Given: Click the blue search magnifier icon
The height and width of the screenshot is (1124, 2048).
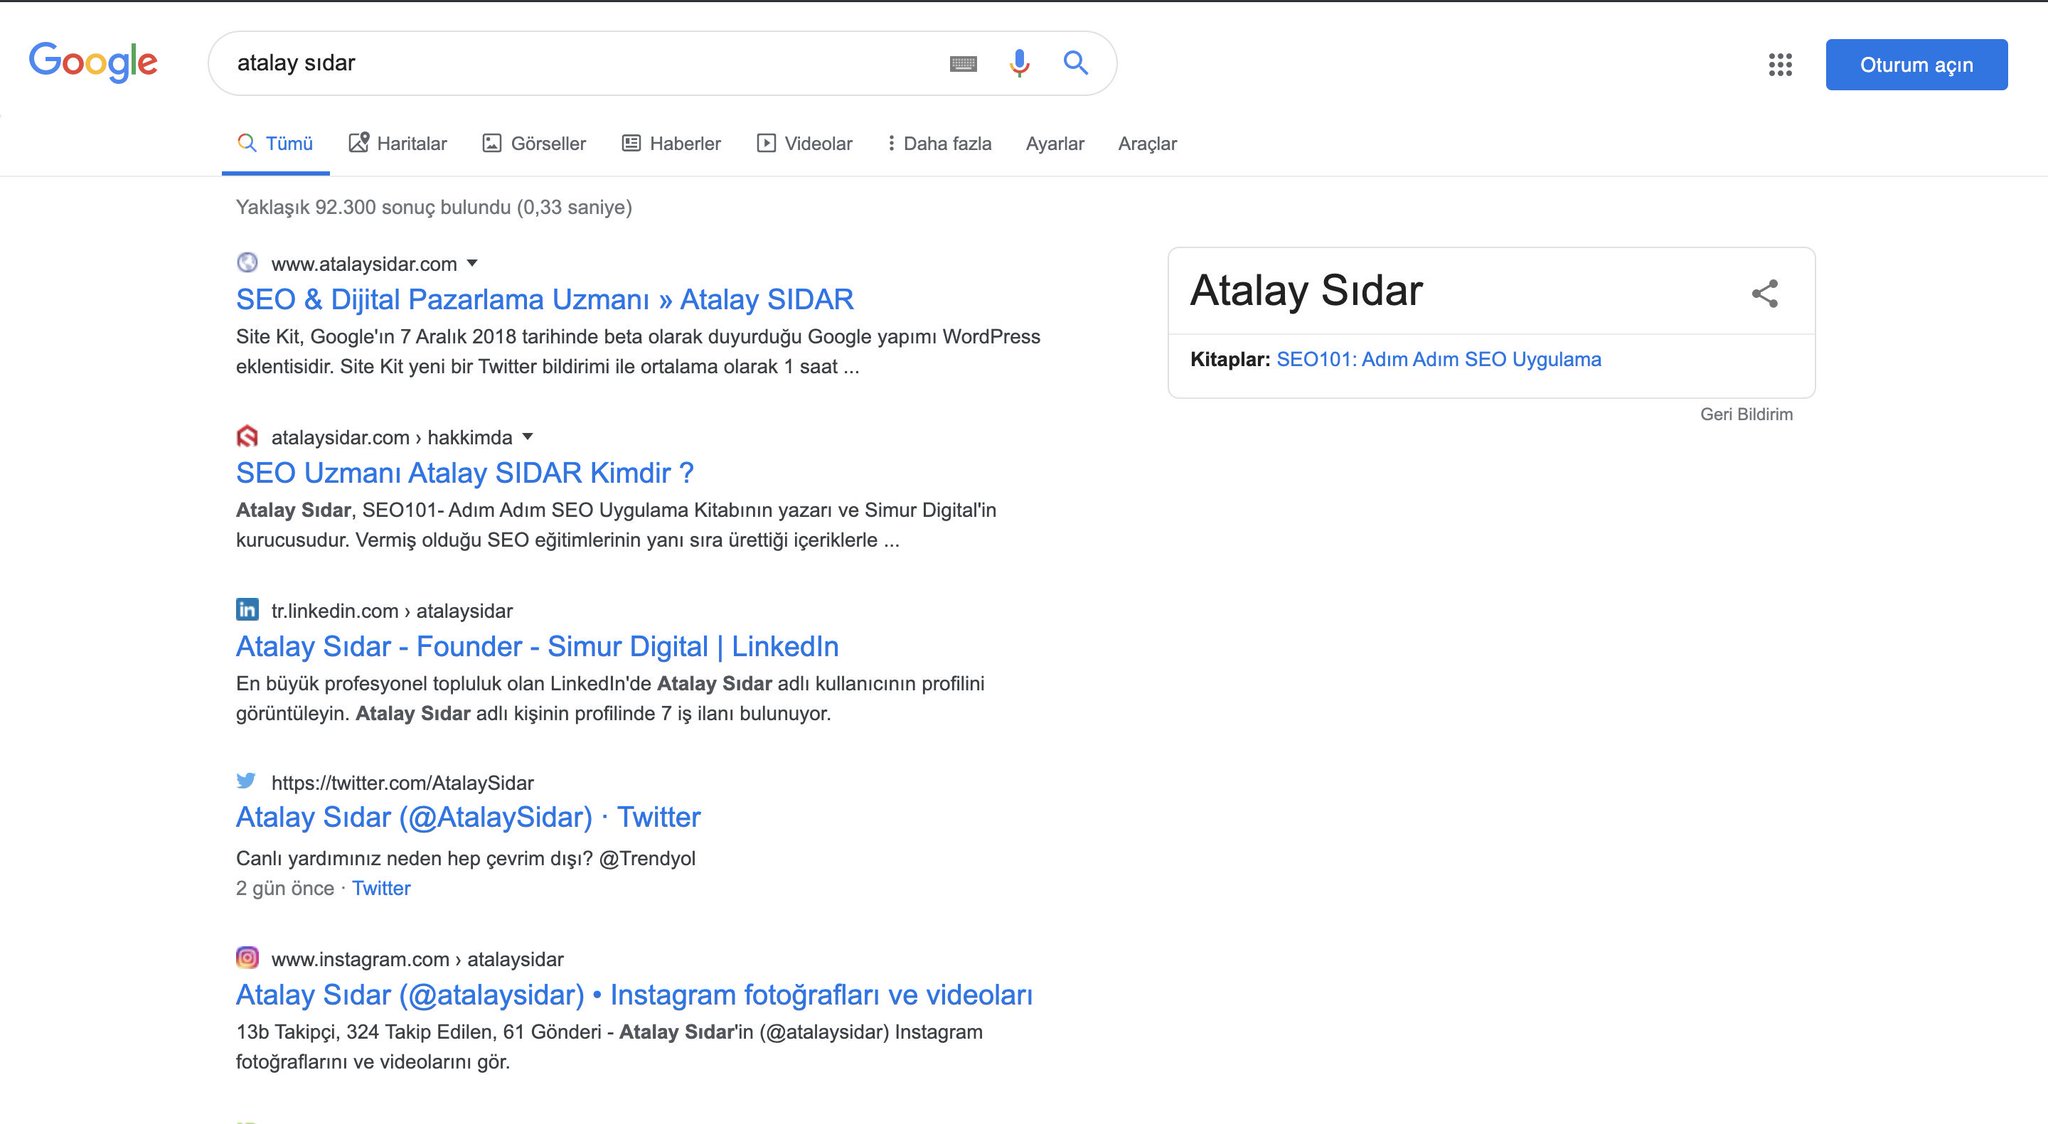Looking at the screenshot, I should (x=1075, y=63).
